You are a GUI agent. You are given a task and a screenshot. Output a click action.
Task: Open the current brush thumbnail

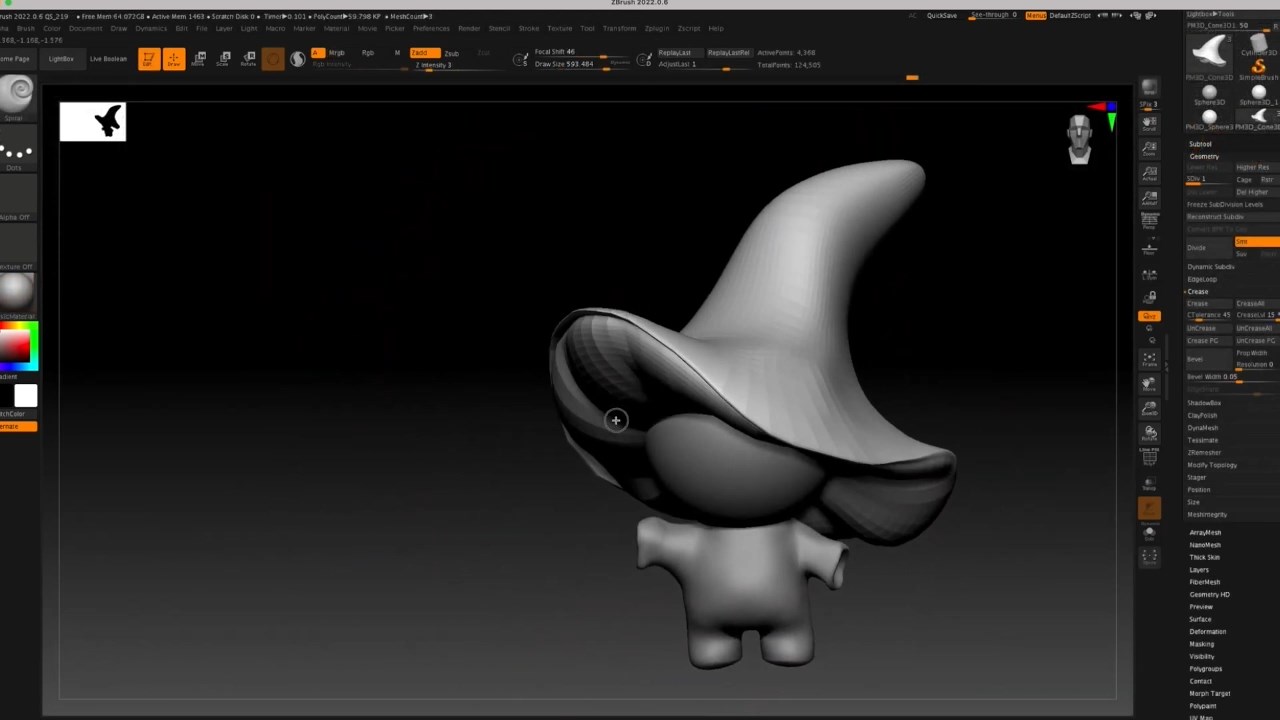point(17,96)
